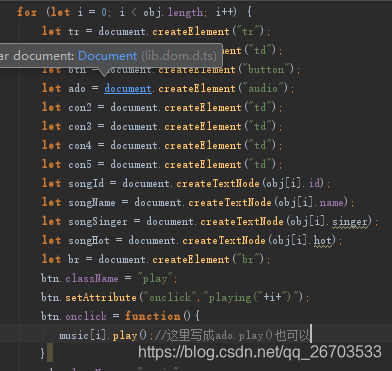
Task: Click 'function' keyword on btn.onclick line
Action: 152,316
